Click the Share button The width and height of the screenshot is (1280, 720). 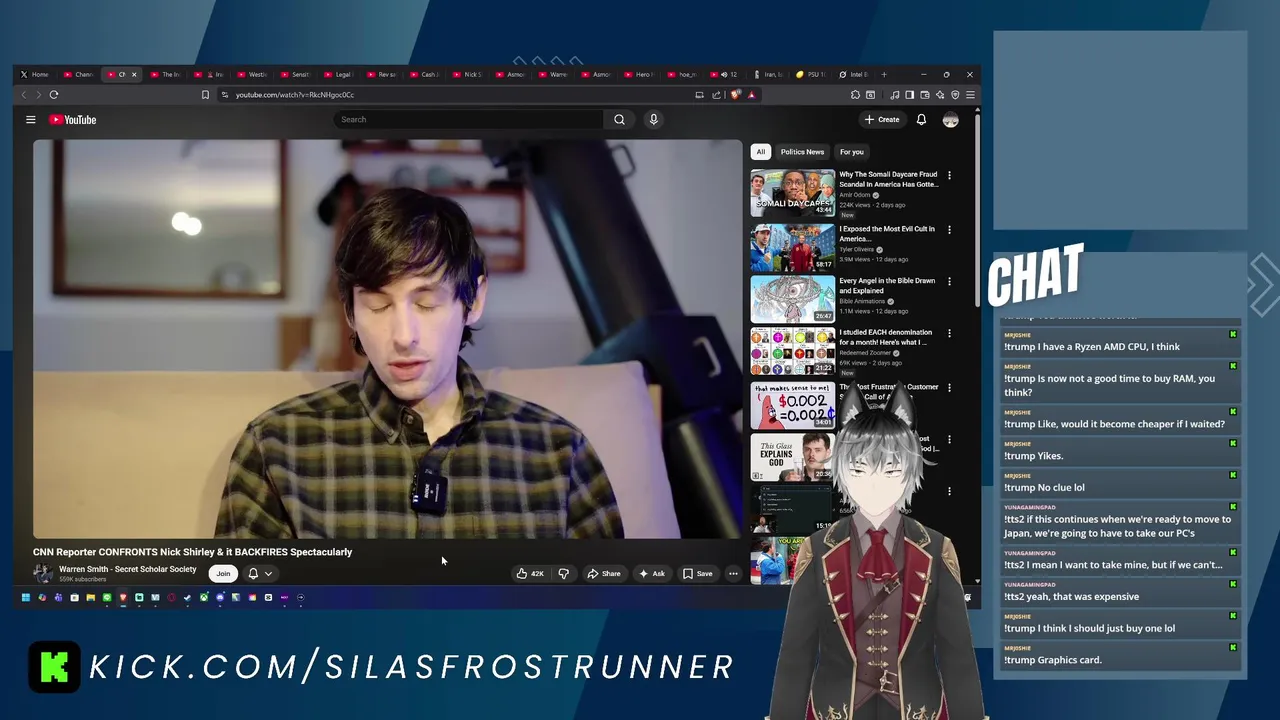coord(604,573)
